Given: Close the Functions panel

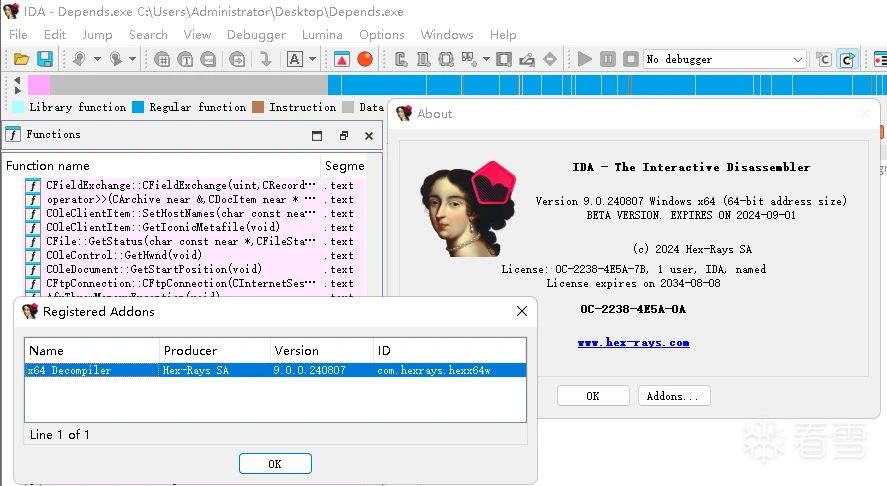Looking at the screenshot, I should click(x=369, y=136).
